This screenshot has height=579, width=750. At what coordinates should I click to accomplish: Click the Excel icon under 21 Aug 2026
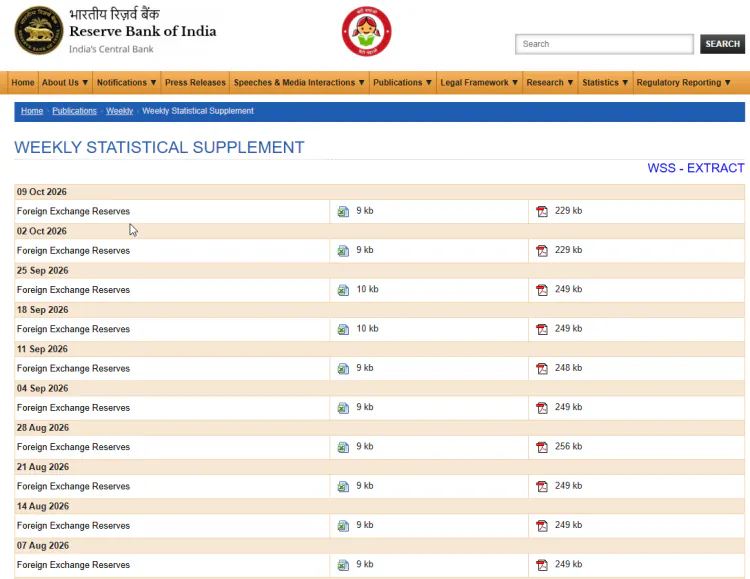[x=343, y=486]
